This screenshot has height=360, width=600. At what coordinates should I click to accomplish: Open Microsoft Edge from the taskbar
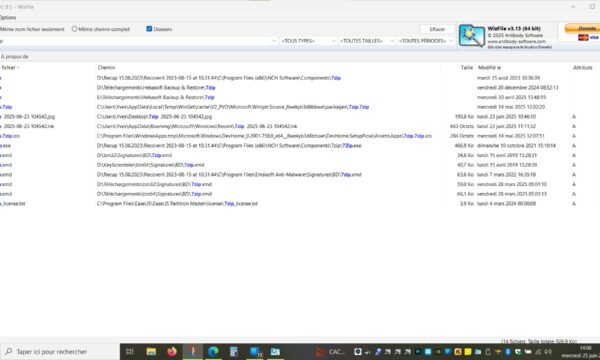pyautogui.click(x=213, y=351)
